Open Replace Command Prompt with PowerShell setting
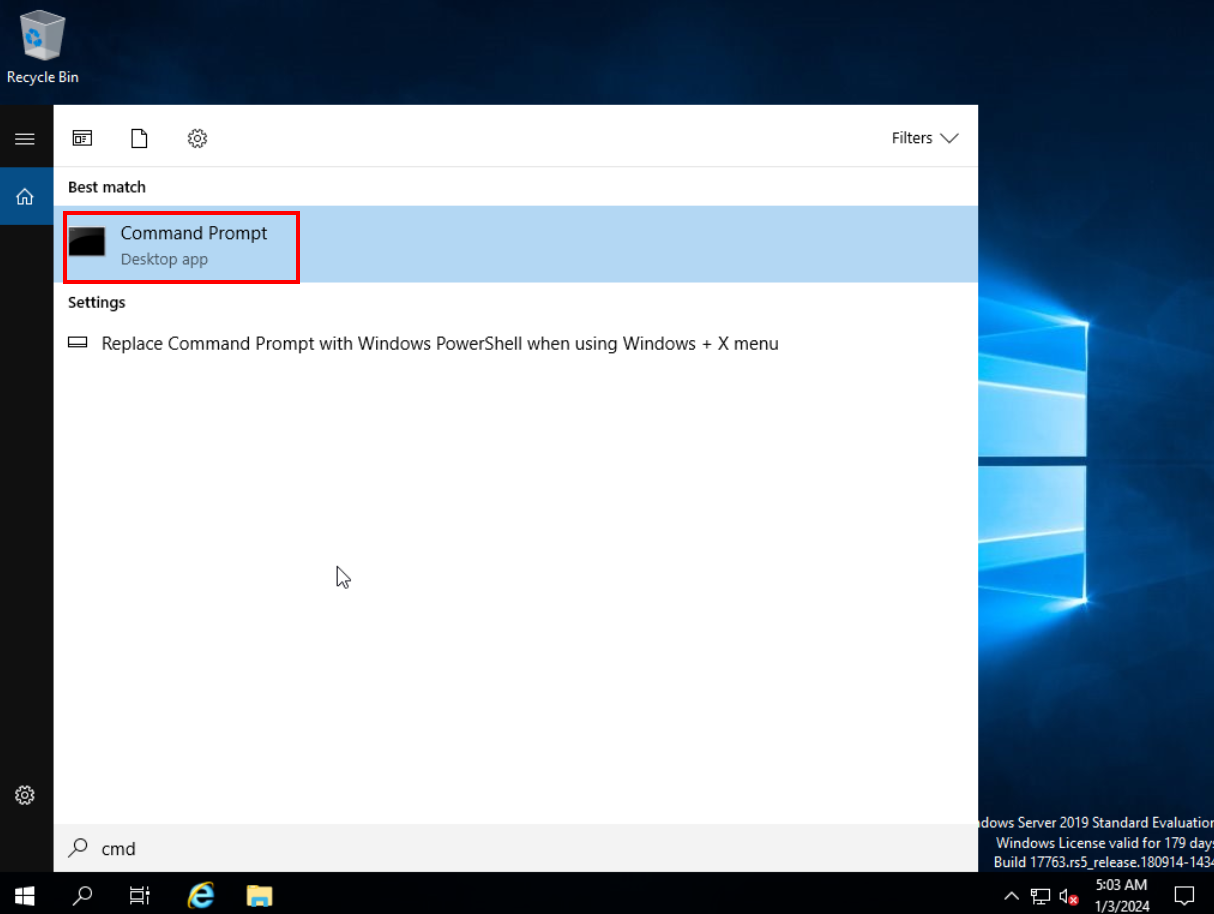Screen dimensions: 1214x914 [440, 344]
